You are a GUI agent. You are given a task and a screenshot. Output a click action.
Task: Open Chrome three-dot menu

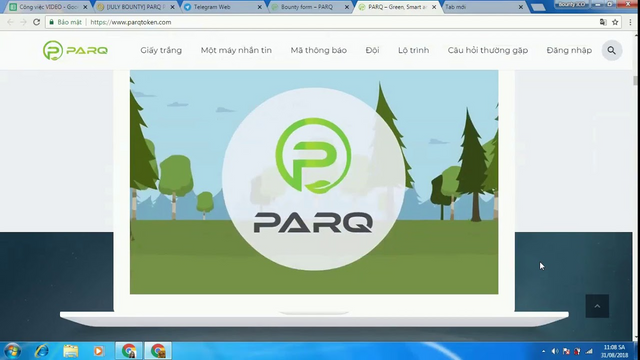(x=630, y=22)
